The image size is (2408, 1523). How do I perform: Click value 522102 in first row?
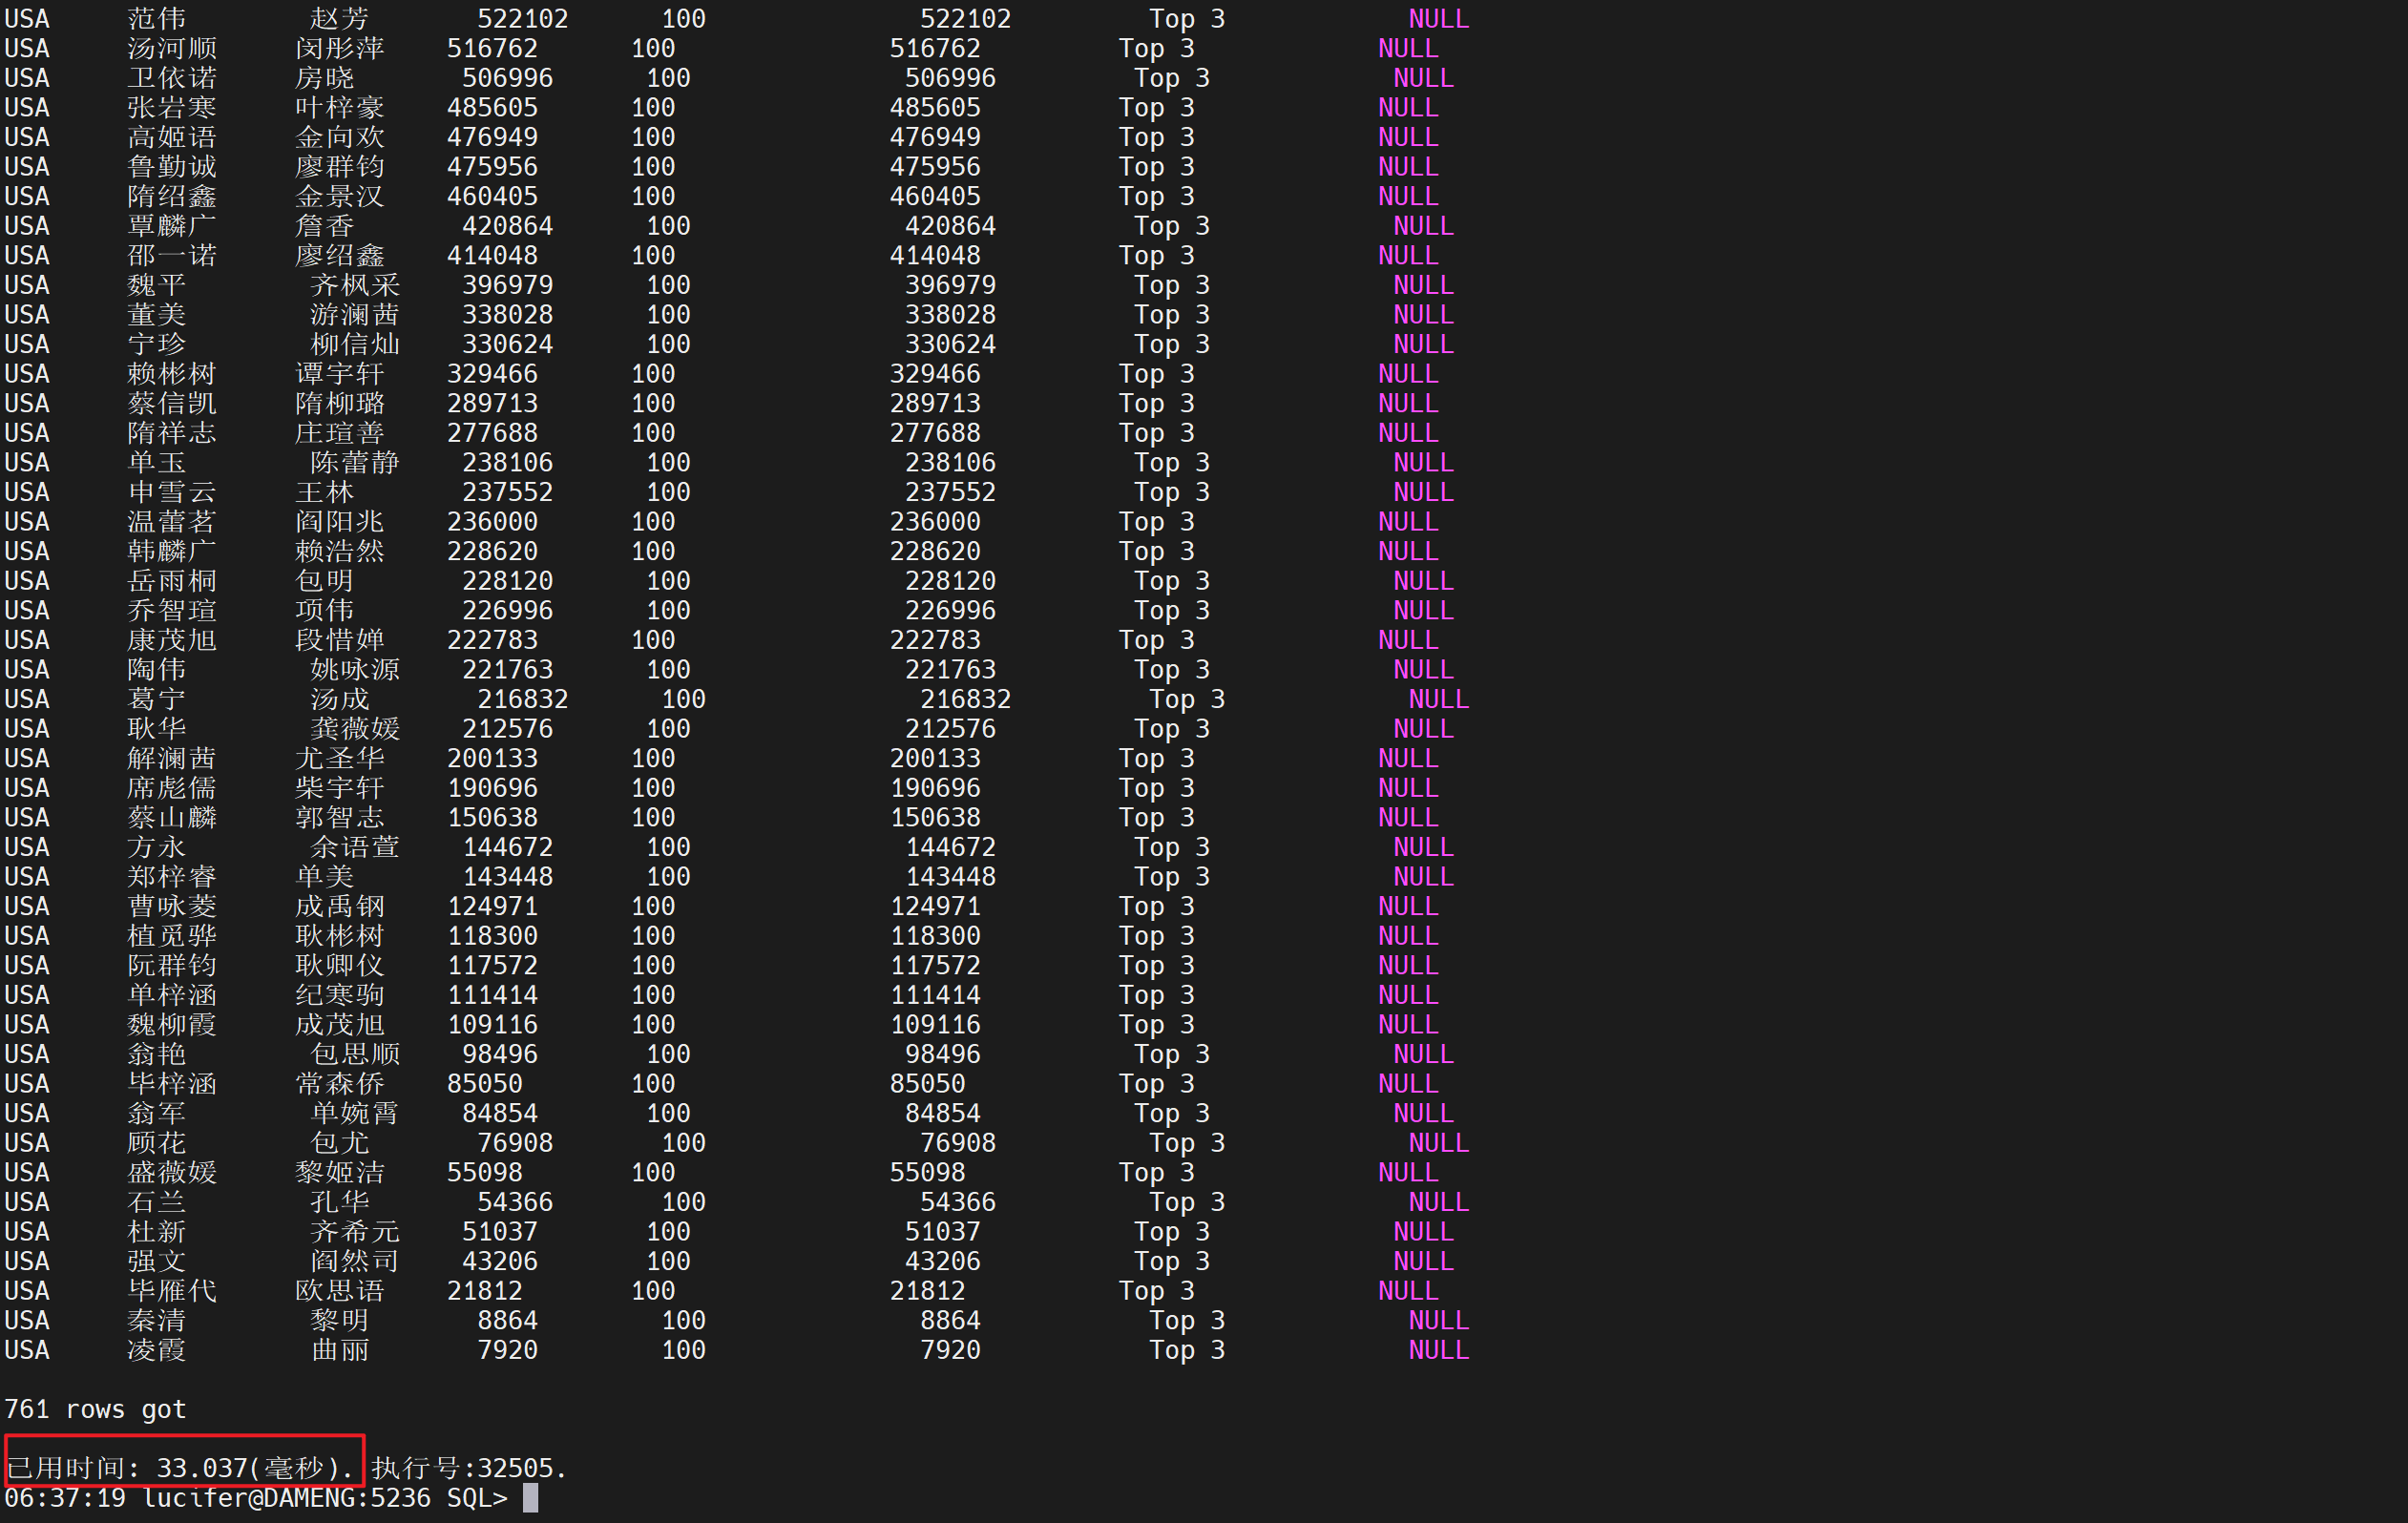522,19
